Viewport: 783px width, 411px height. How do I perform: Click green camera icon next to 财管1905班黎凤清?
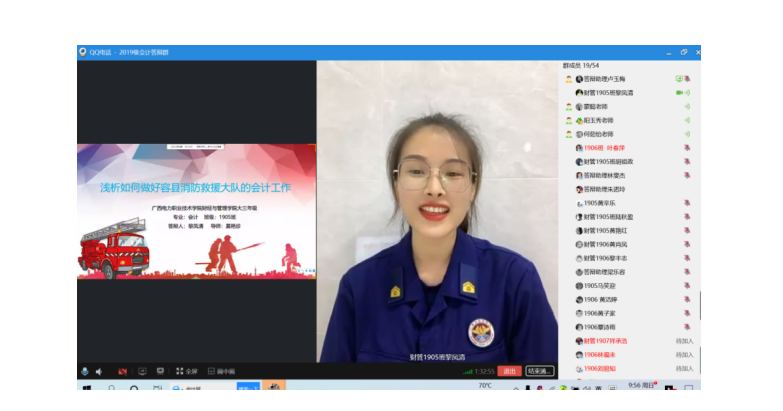679,93
